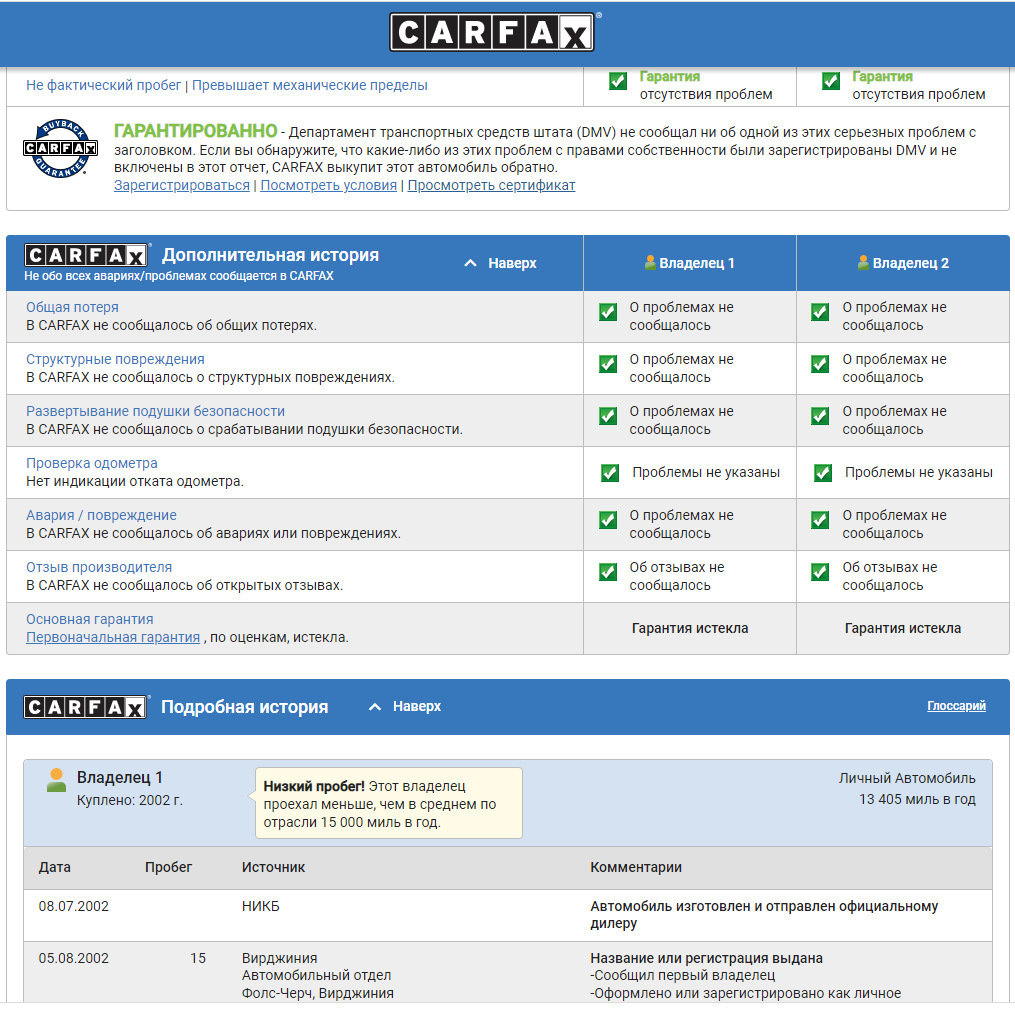Click Структурные повреждения checkmark for Владелец 1
Screen dimensions: 1015x1009
(608, 364)
